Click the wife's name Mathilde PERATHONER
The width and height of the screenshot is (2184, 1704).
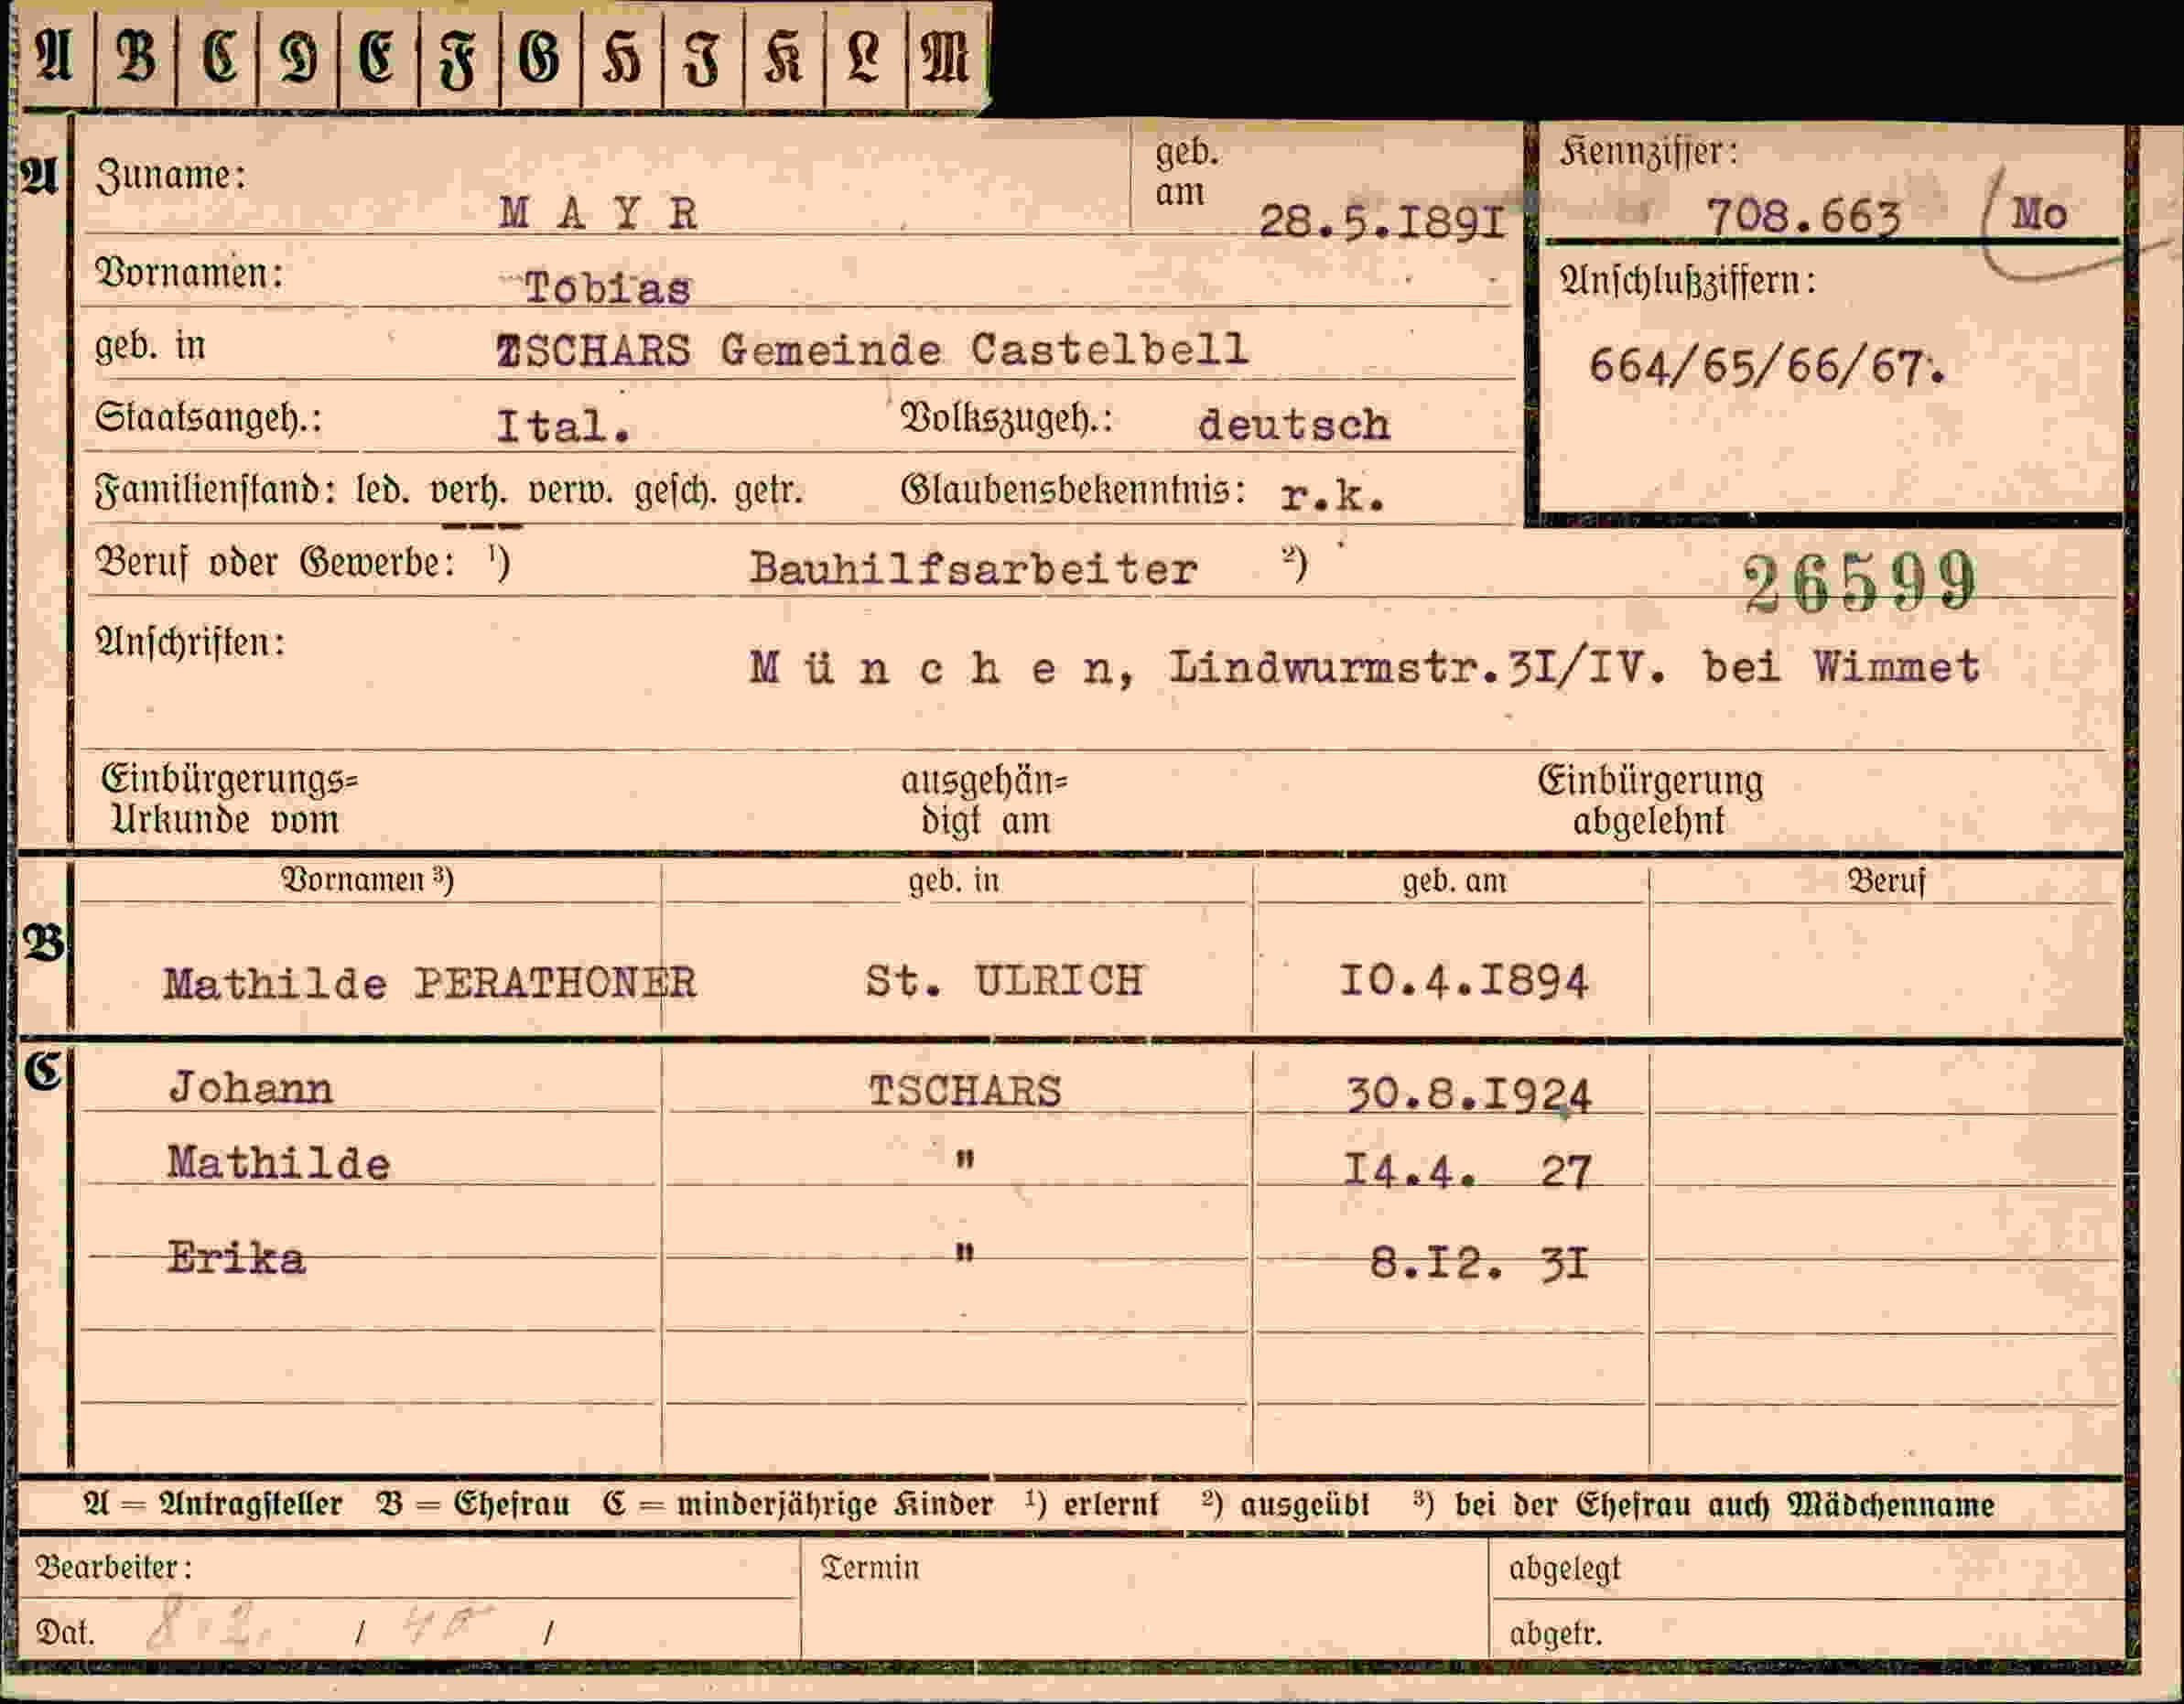click(x=430, y=983)
